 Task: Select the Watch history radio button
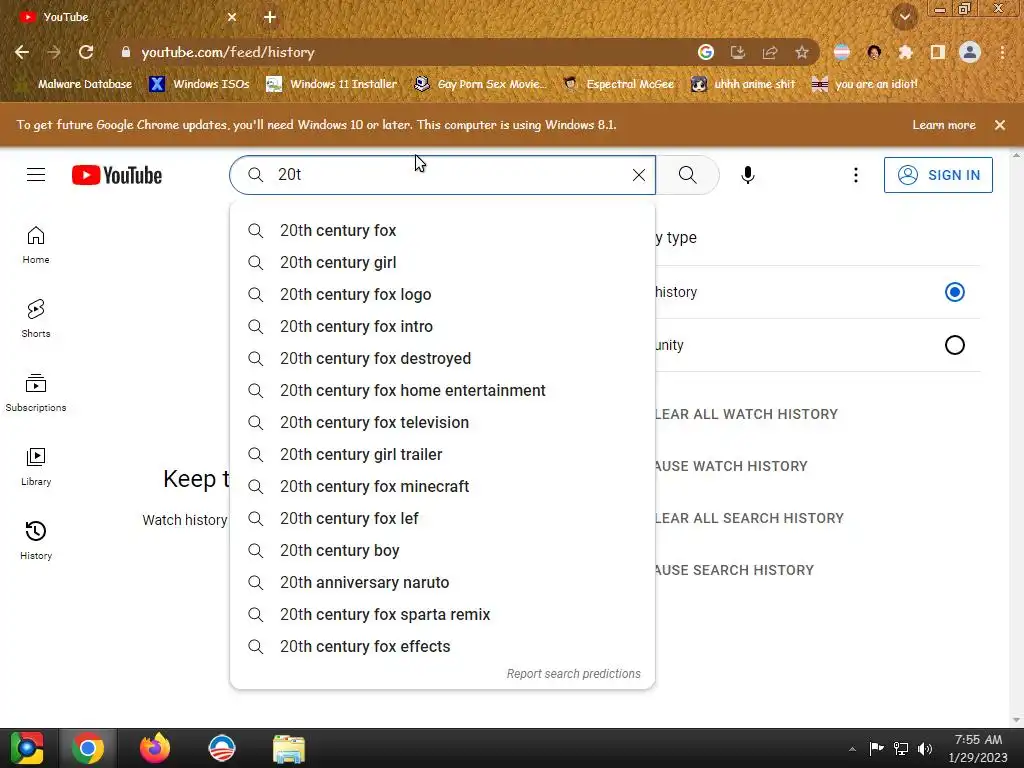pyautogui.click(x=954, y=292)
